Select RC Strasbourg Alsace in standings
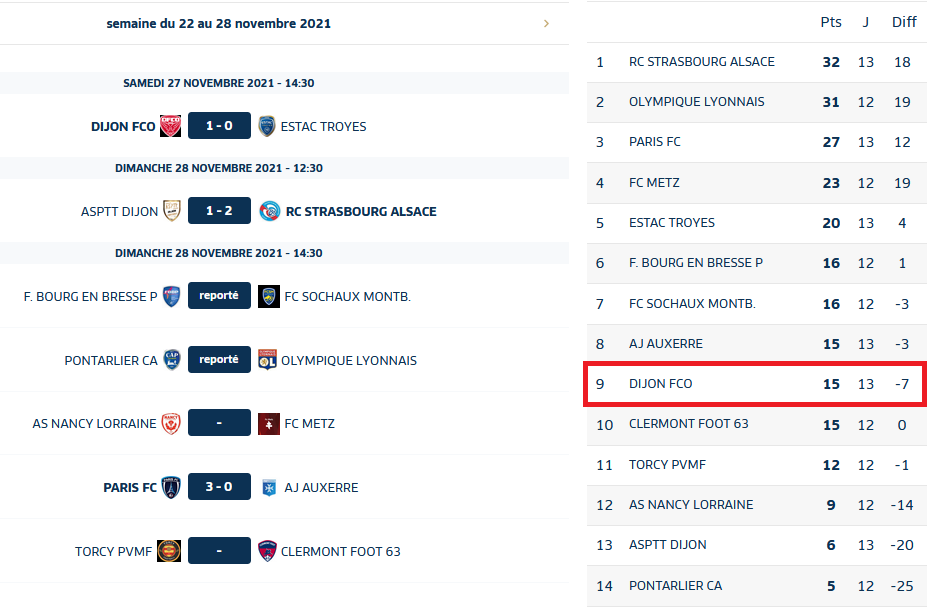 (x=701, y=62)
